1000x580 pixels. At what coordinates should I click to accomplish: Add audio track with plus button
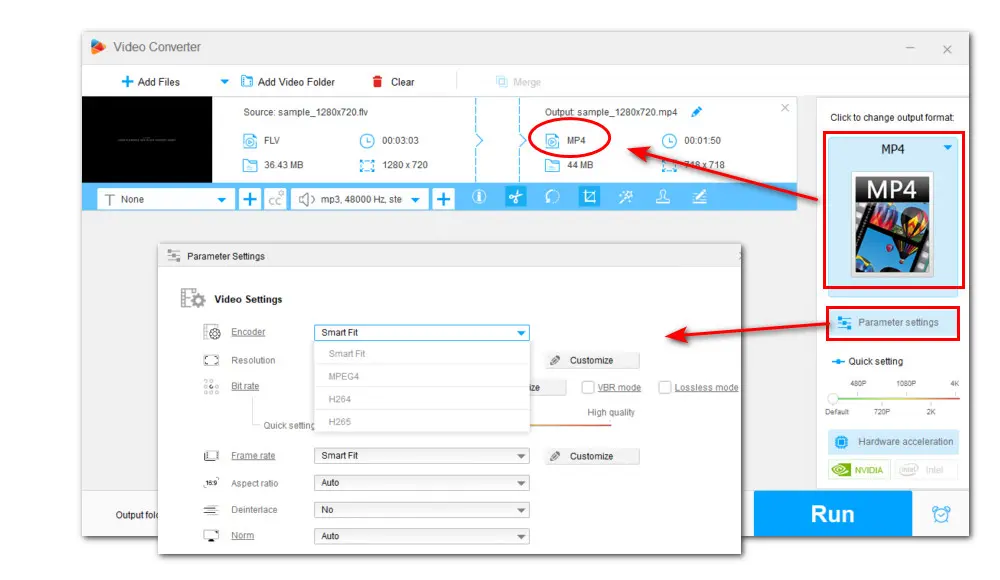click(x=443, y=199)
